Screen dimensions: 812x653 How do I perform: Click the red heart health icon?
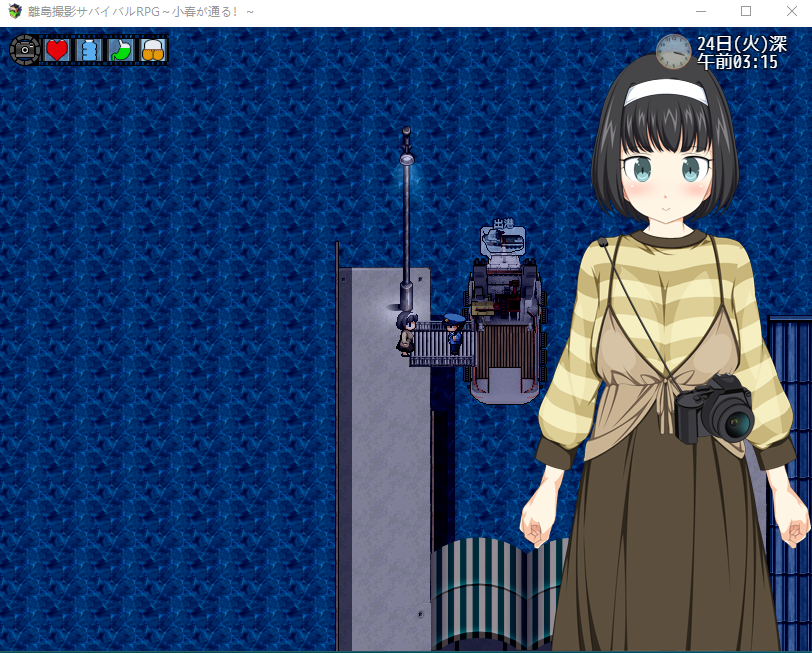[57, 50]
